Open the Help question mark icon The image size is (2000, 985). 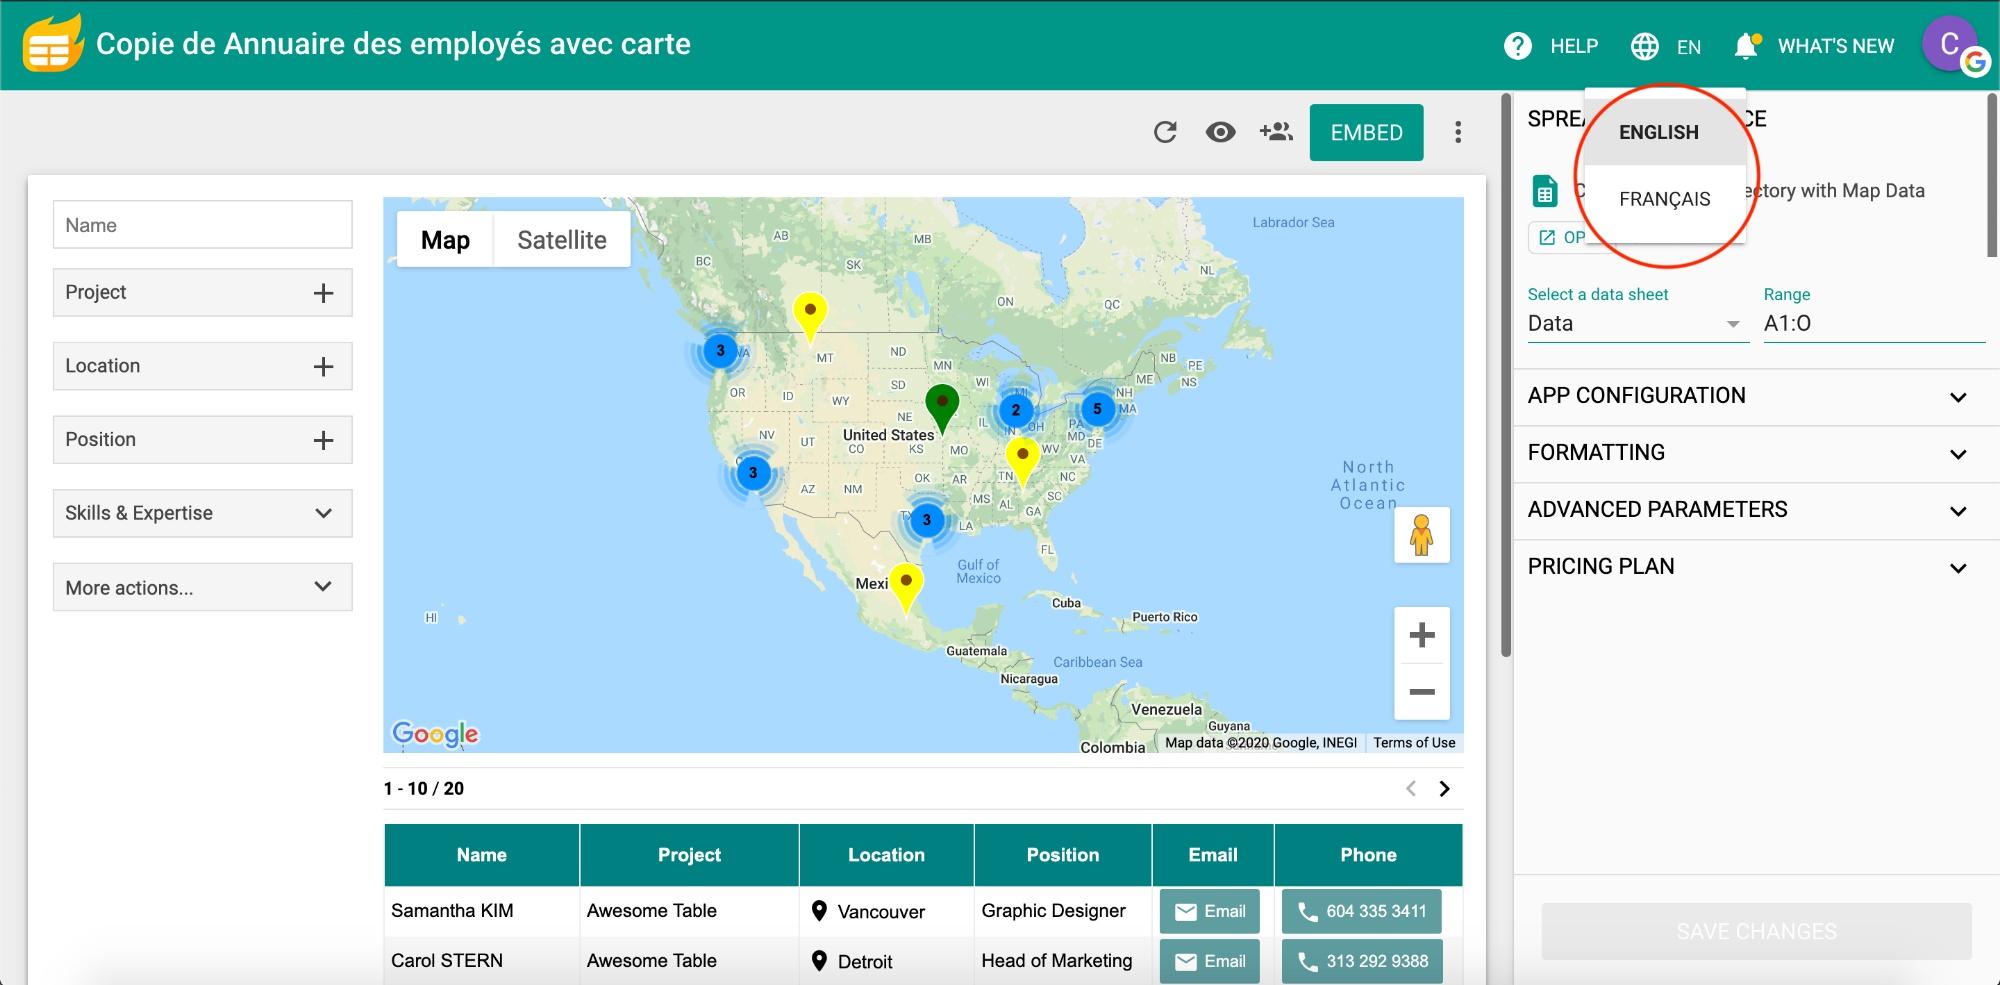pyautogui.click(x=1517, y=46)
